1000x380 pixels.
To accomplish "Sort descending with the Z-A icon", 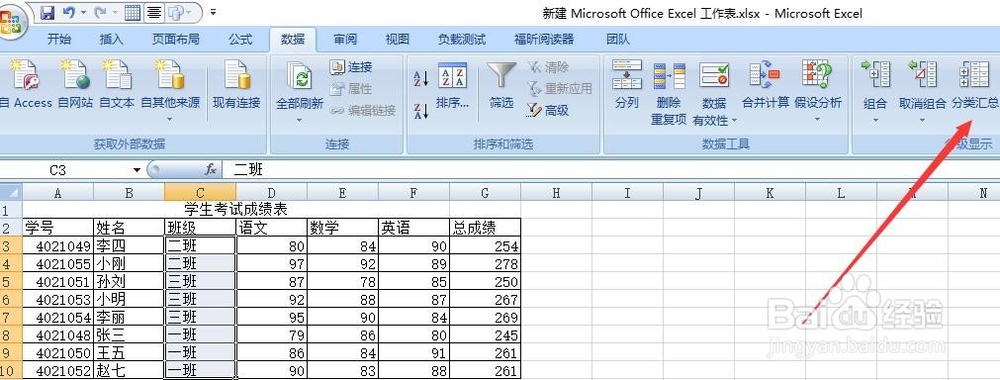I will point(421,111).
